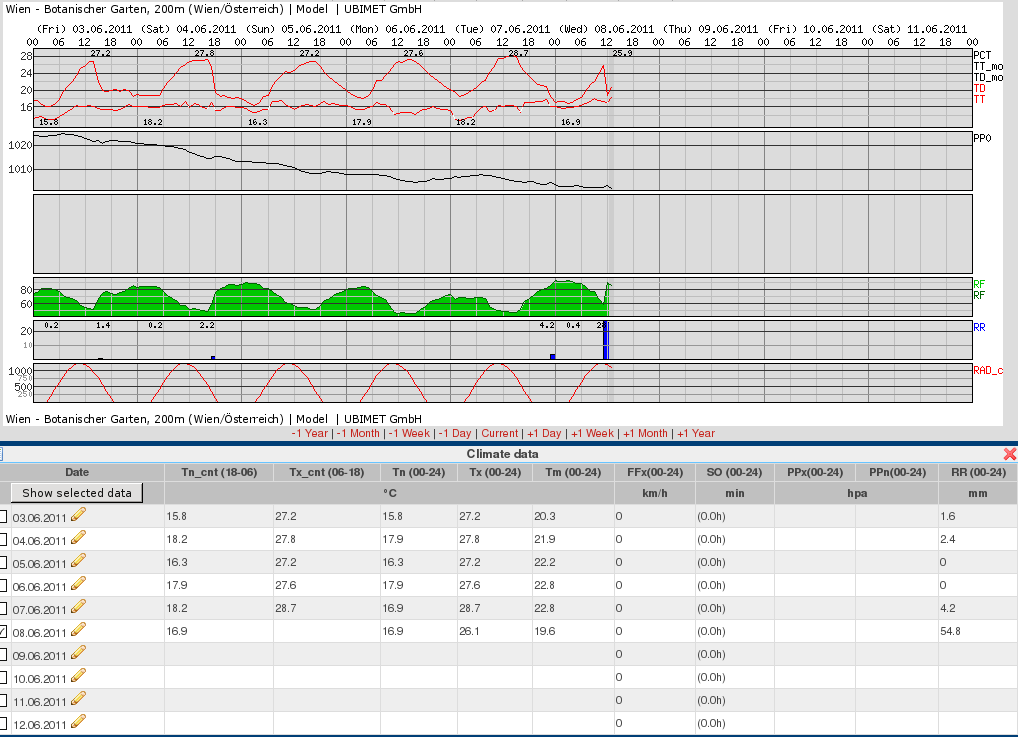The height and width of the screenshot is (737, 1018).
Task: Edit the 12.06.2011 row with pencil icon
Action: [x=78, y=721]
